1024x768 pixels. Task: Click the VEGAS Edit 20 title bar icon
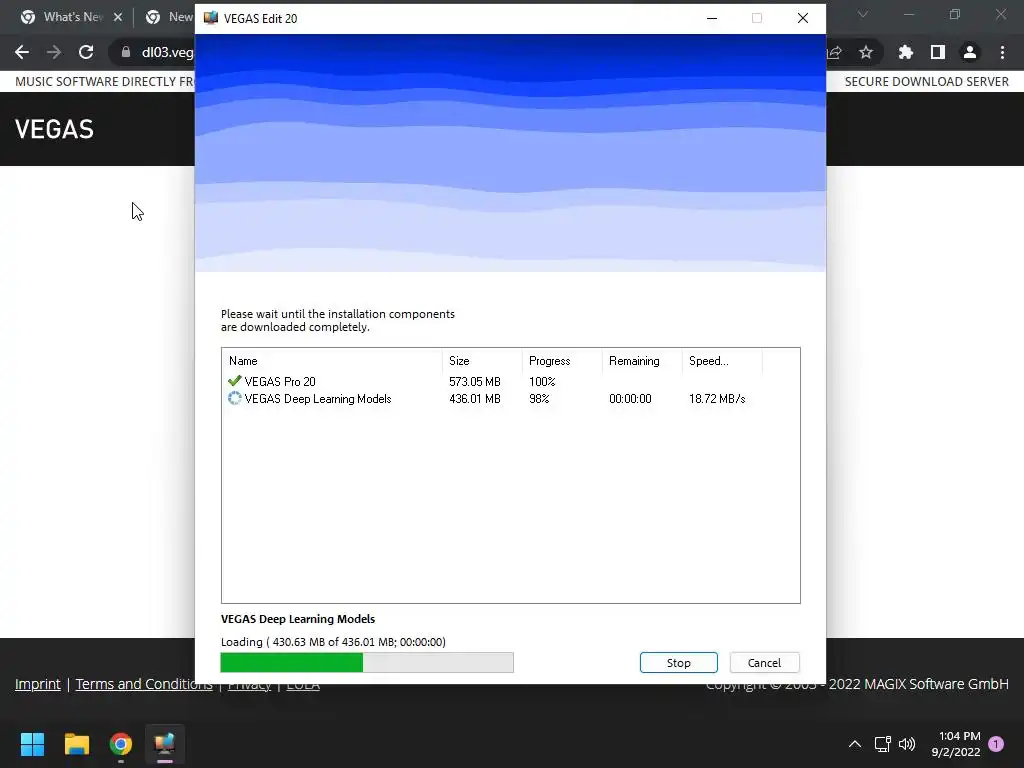pyautogui.click(x=210, y=18)
